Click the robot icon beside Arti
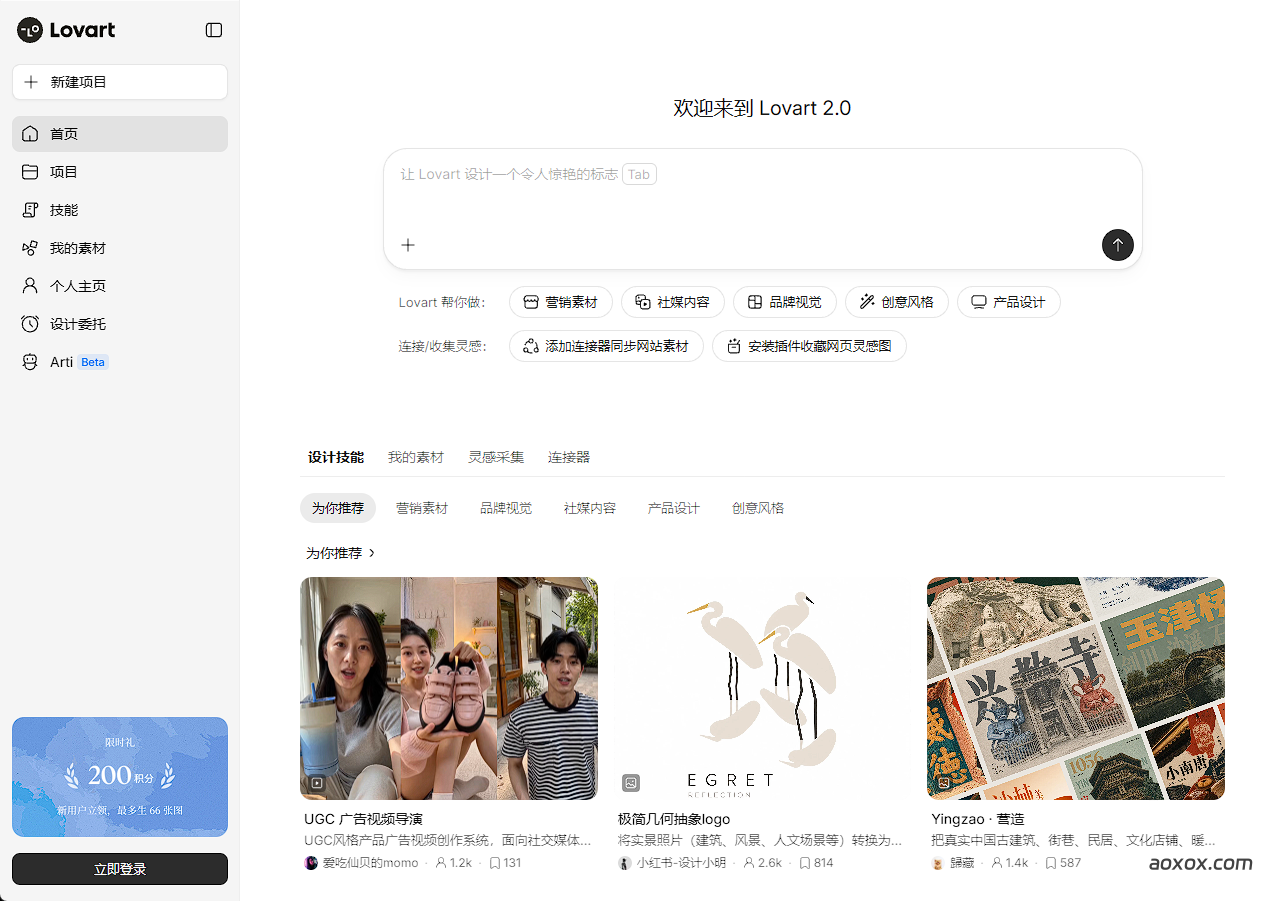 [30, 362]
